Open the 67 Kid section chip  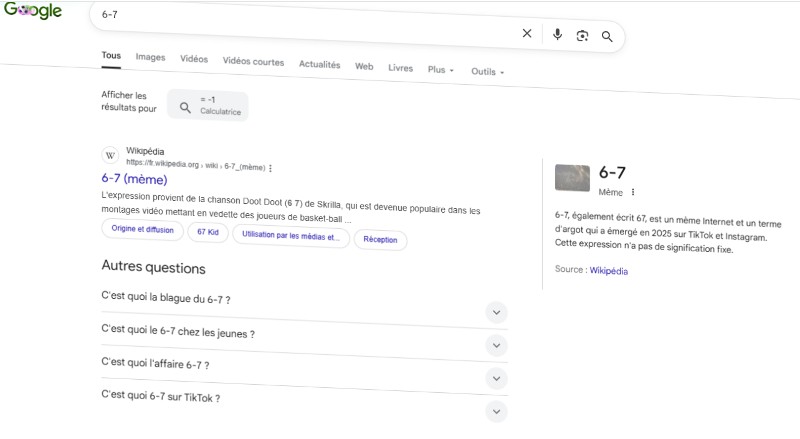point(208,232)
